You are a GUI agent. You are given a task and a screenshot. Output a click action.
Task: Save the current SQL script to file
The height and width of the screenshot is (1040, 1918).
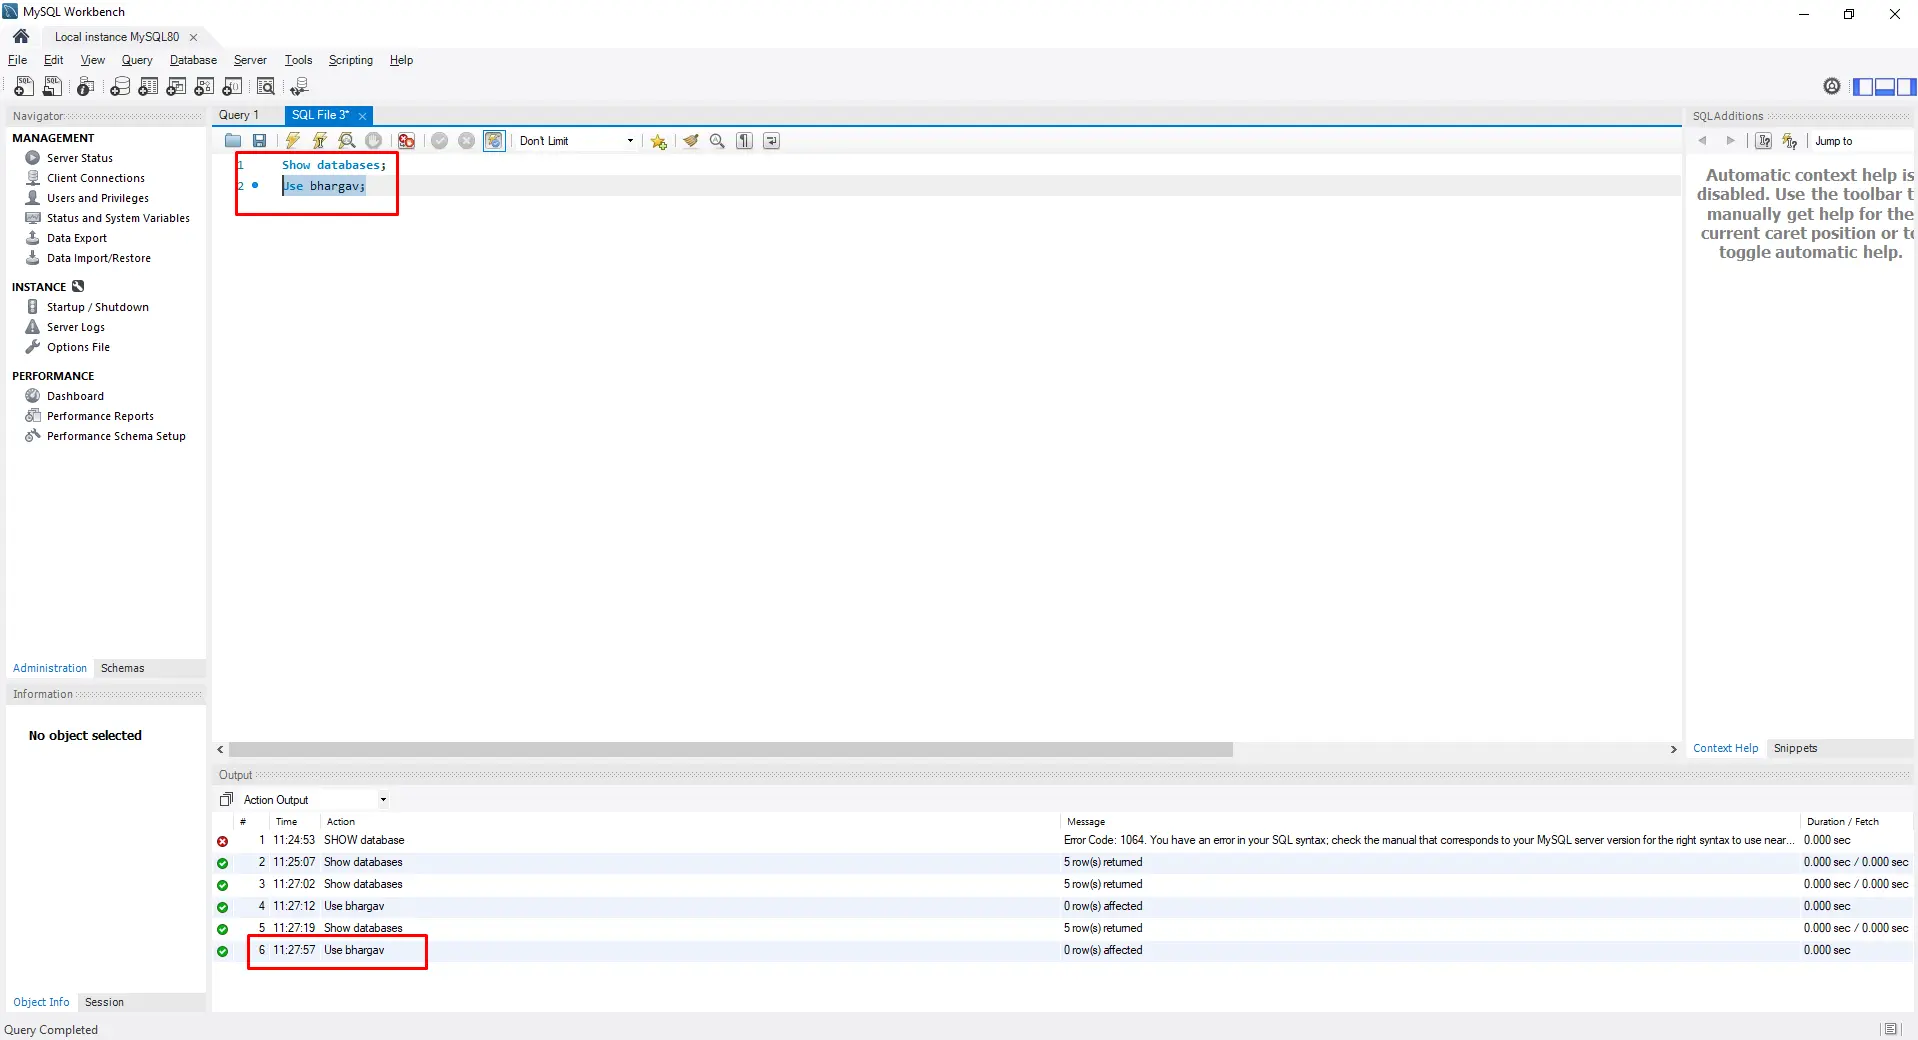(x=259, y=141)
